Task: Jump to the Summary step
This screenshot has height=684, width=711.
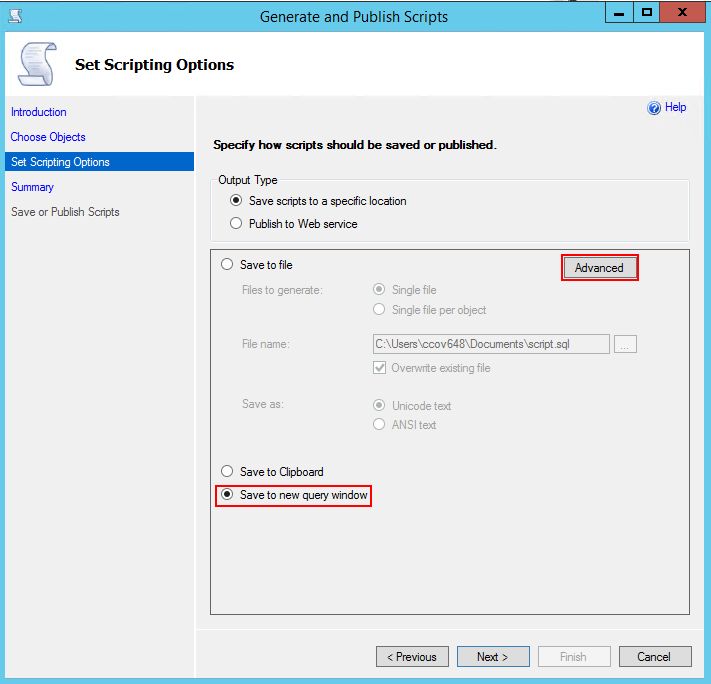Action: (x=32, y=187)
